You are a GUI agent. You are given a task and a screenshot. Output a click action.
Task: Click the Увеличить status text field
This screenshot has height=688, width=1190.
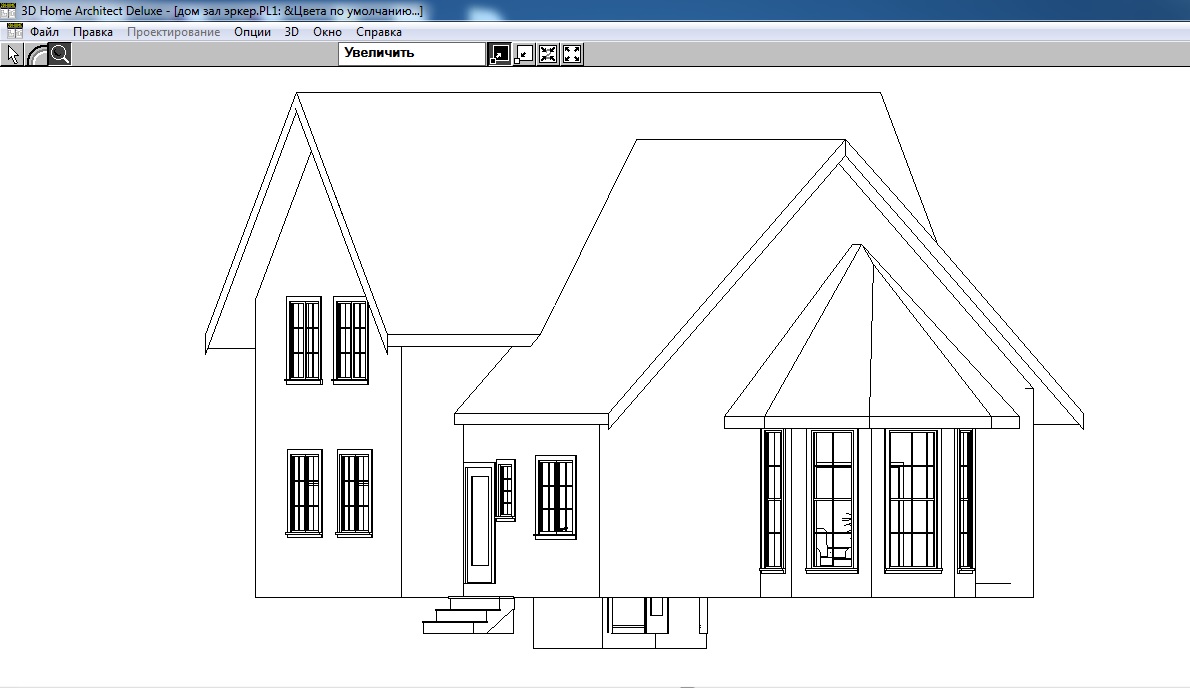(412, 54)
